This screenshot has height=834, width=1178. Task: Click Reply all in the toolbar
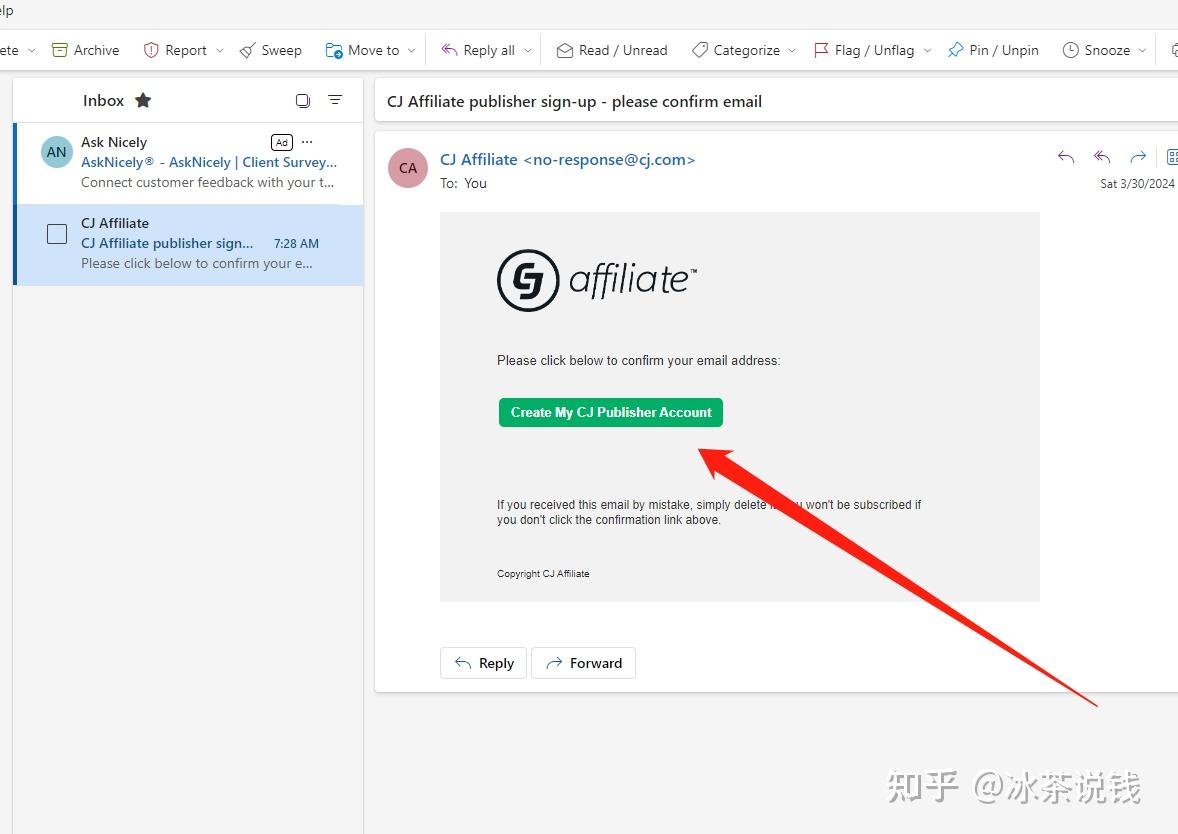pyautogui.click(x=479, y=50)
